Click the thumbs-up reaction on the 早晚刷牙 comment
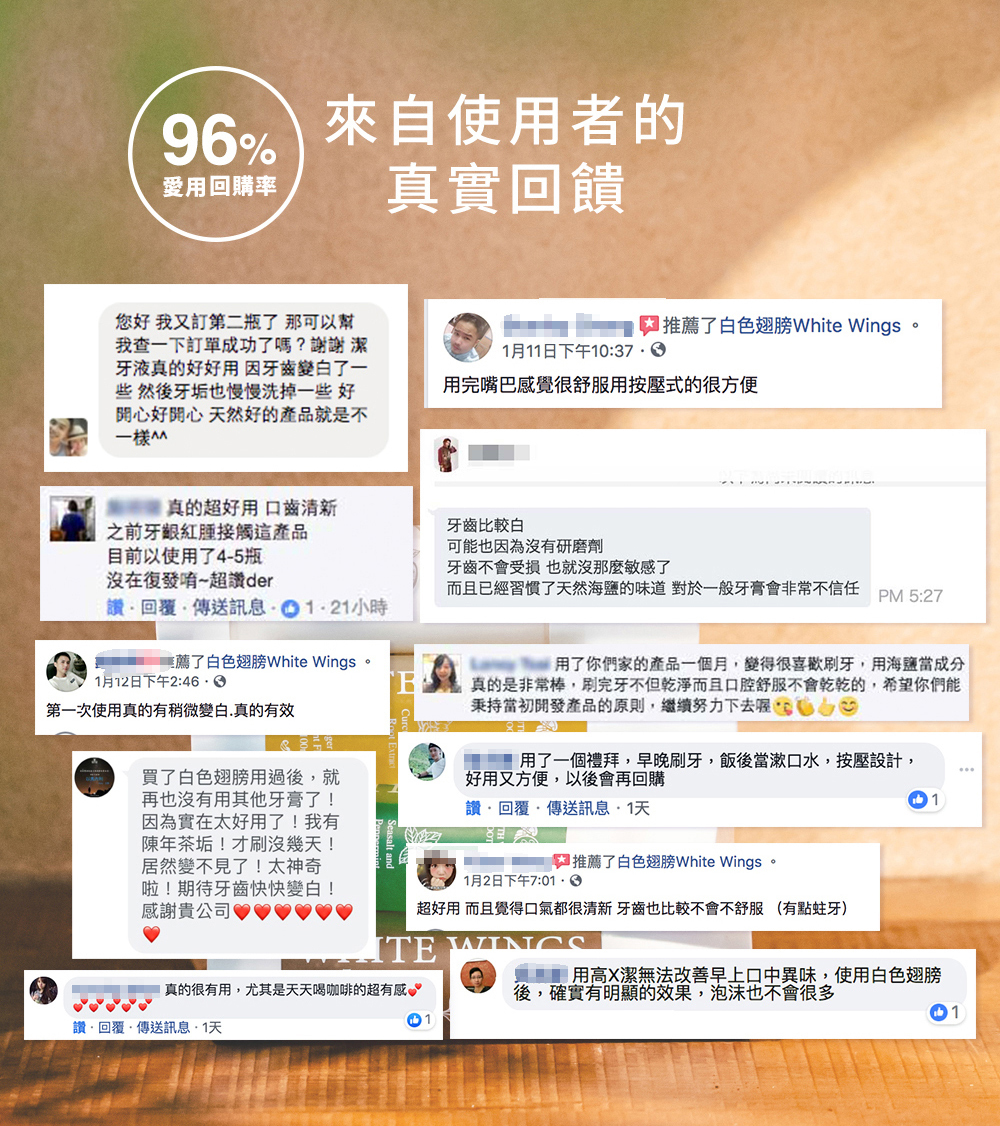The width and height of the screenshot is (1000, 1126). (x=917, y=799)
